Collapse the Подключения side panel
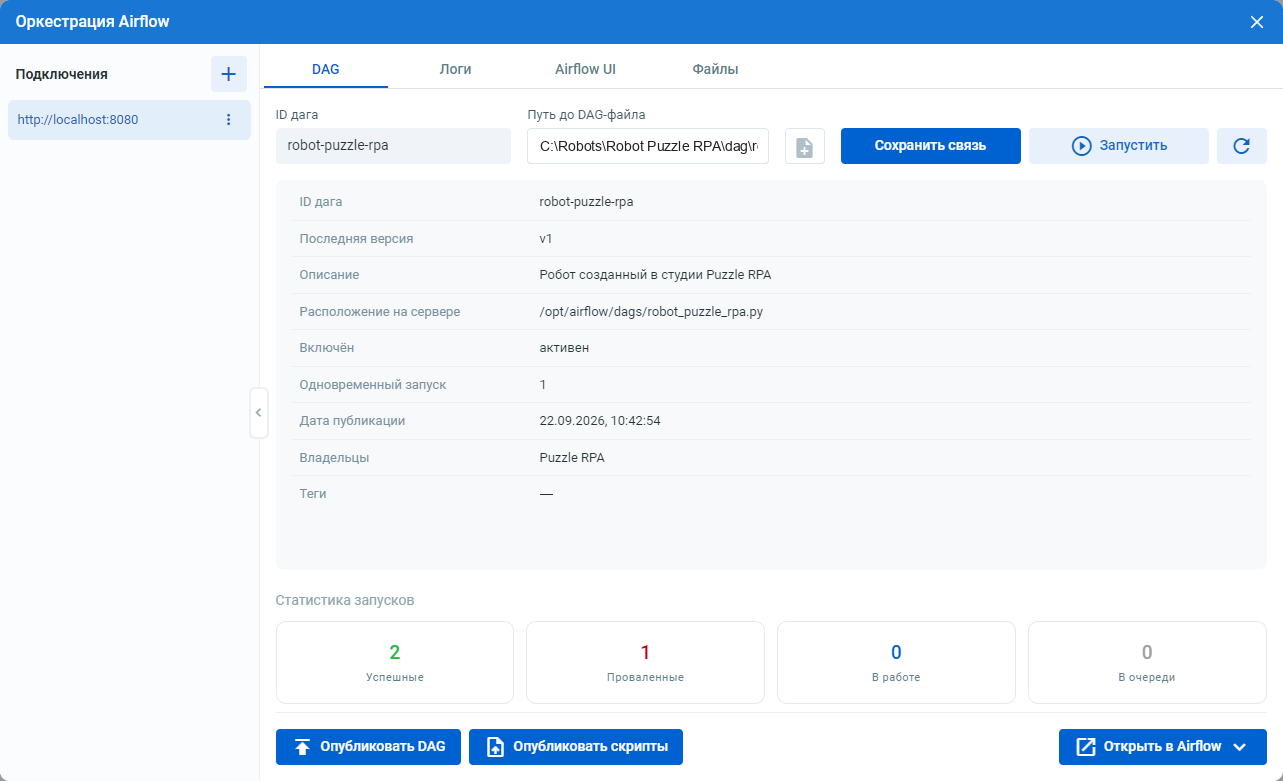This screenshot has height=781, width=1283. pyautogui.click(x=259, y=413)
